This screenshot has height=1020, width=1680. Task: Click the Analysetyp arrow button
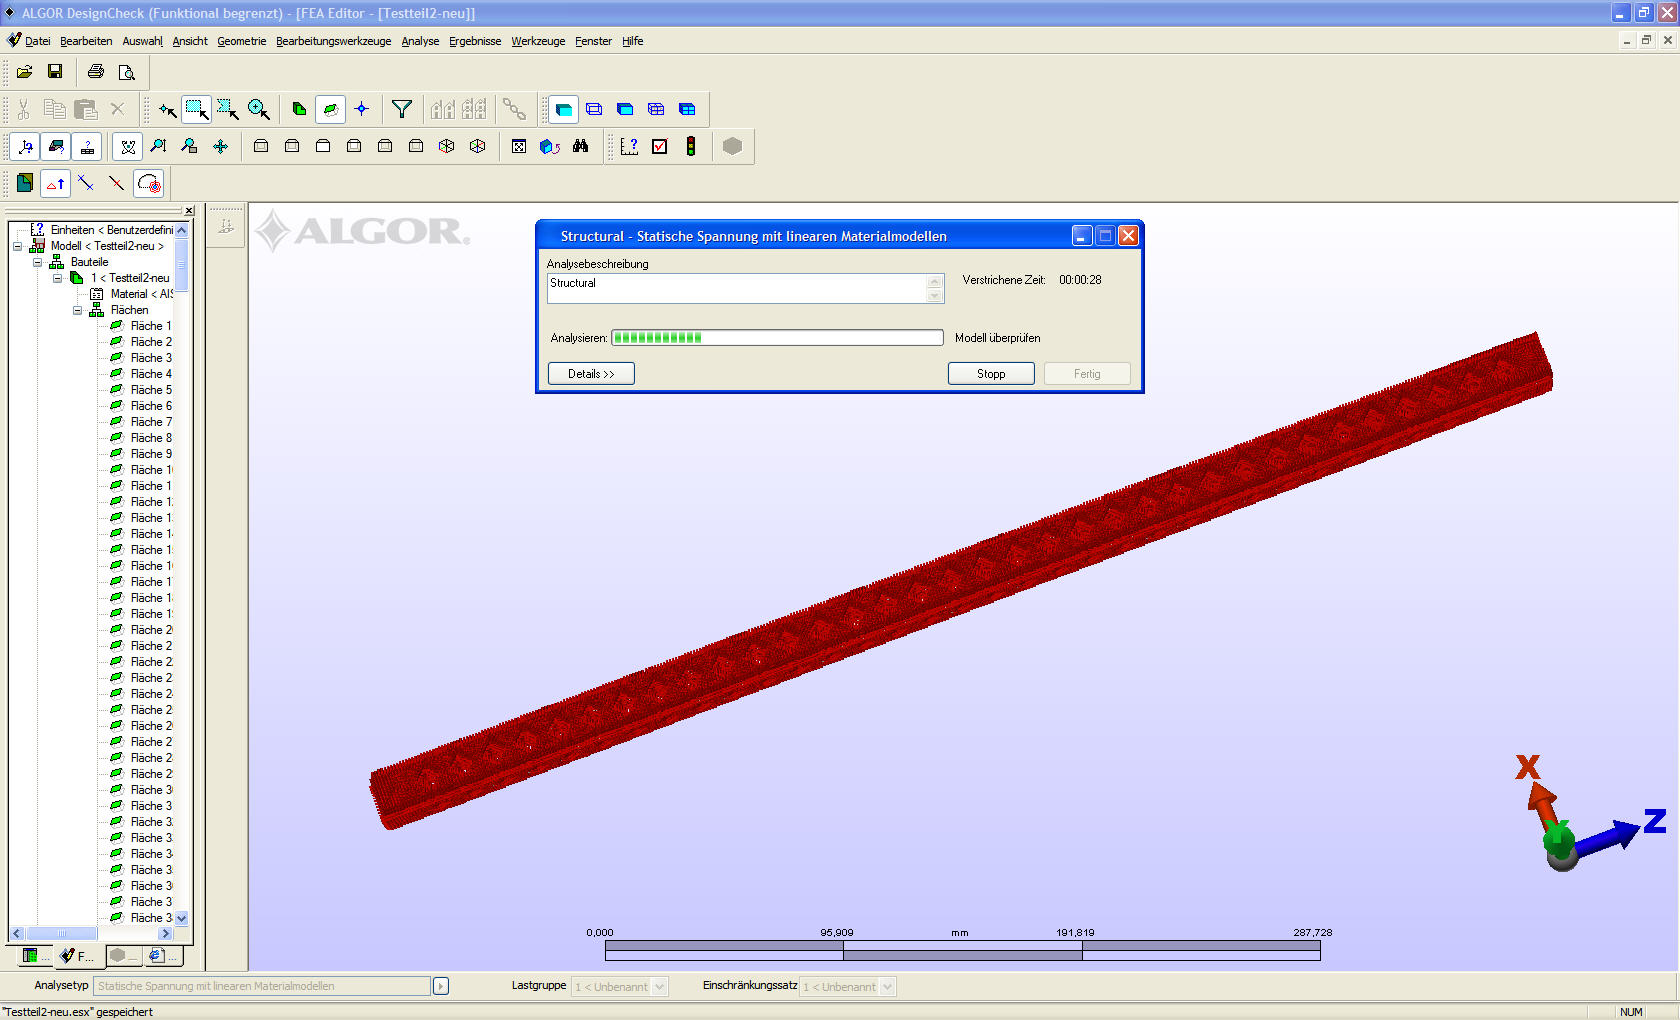pos(441,986)
